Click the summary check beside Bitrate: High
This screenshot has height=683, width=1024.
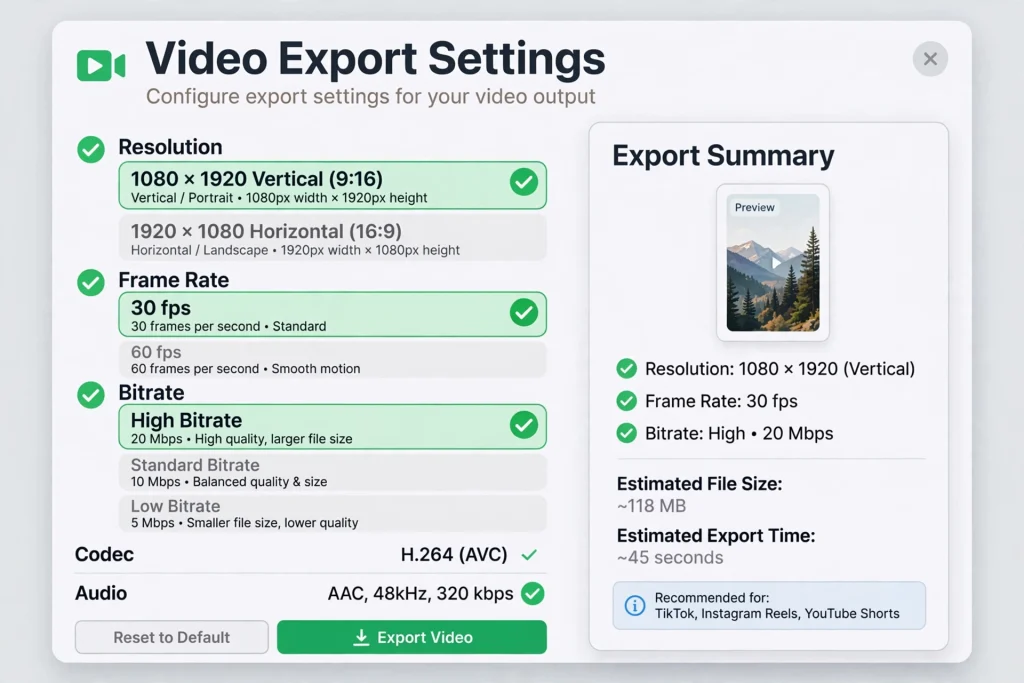coord(626,433)
